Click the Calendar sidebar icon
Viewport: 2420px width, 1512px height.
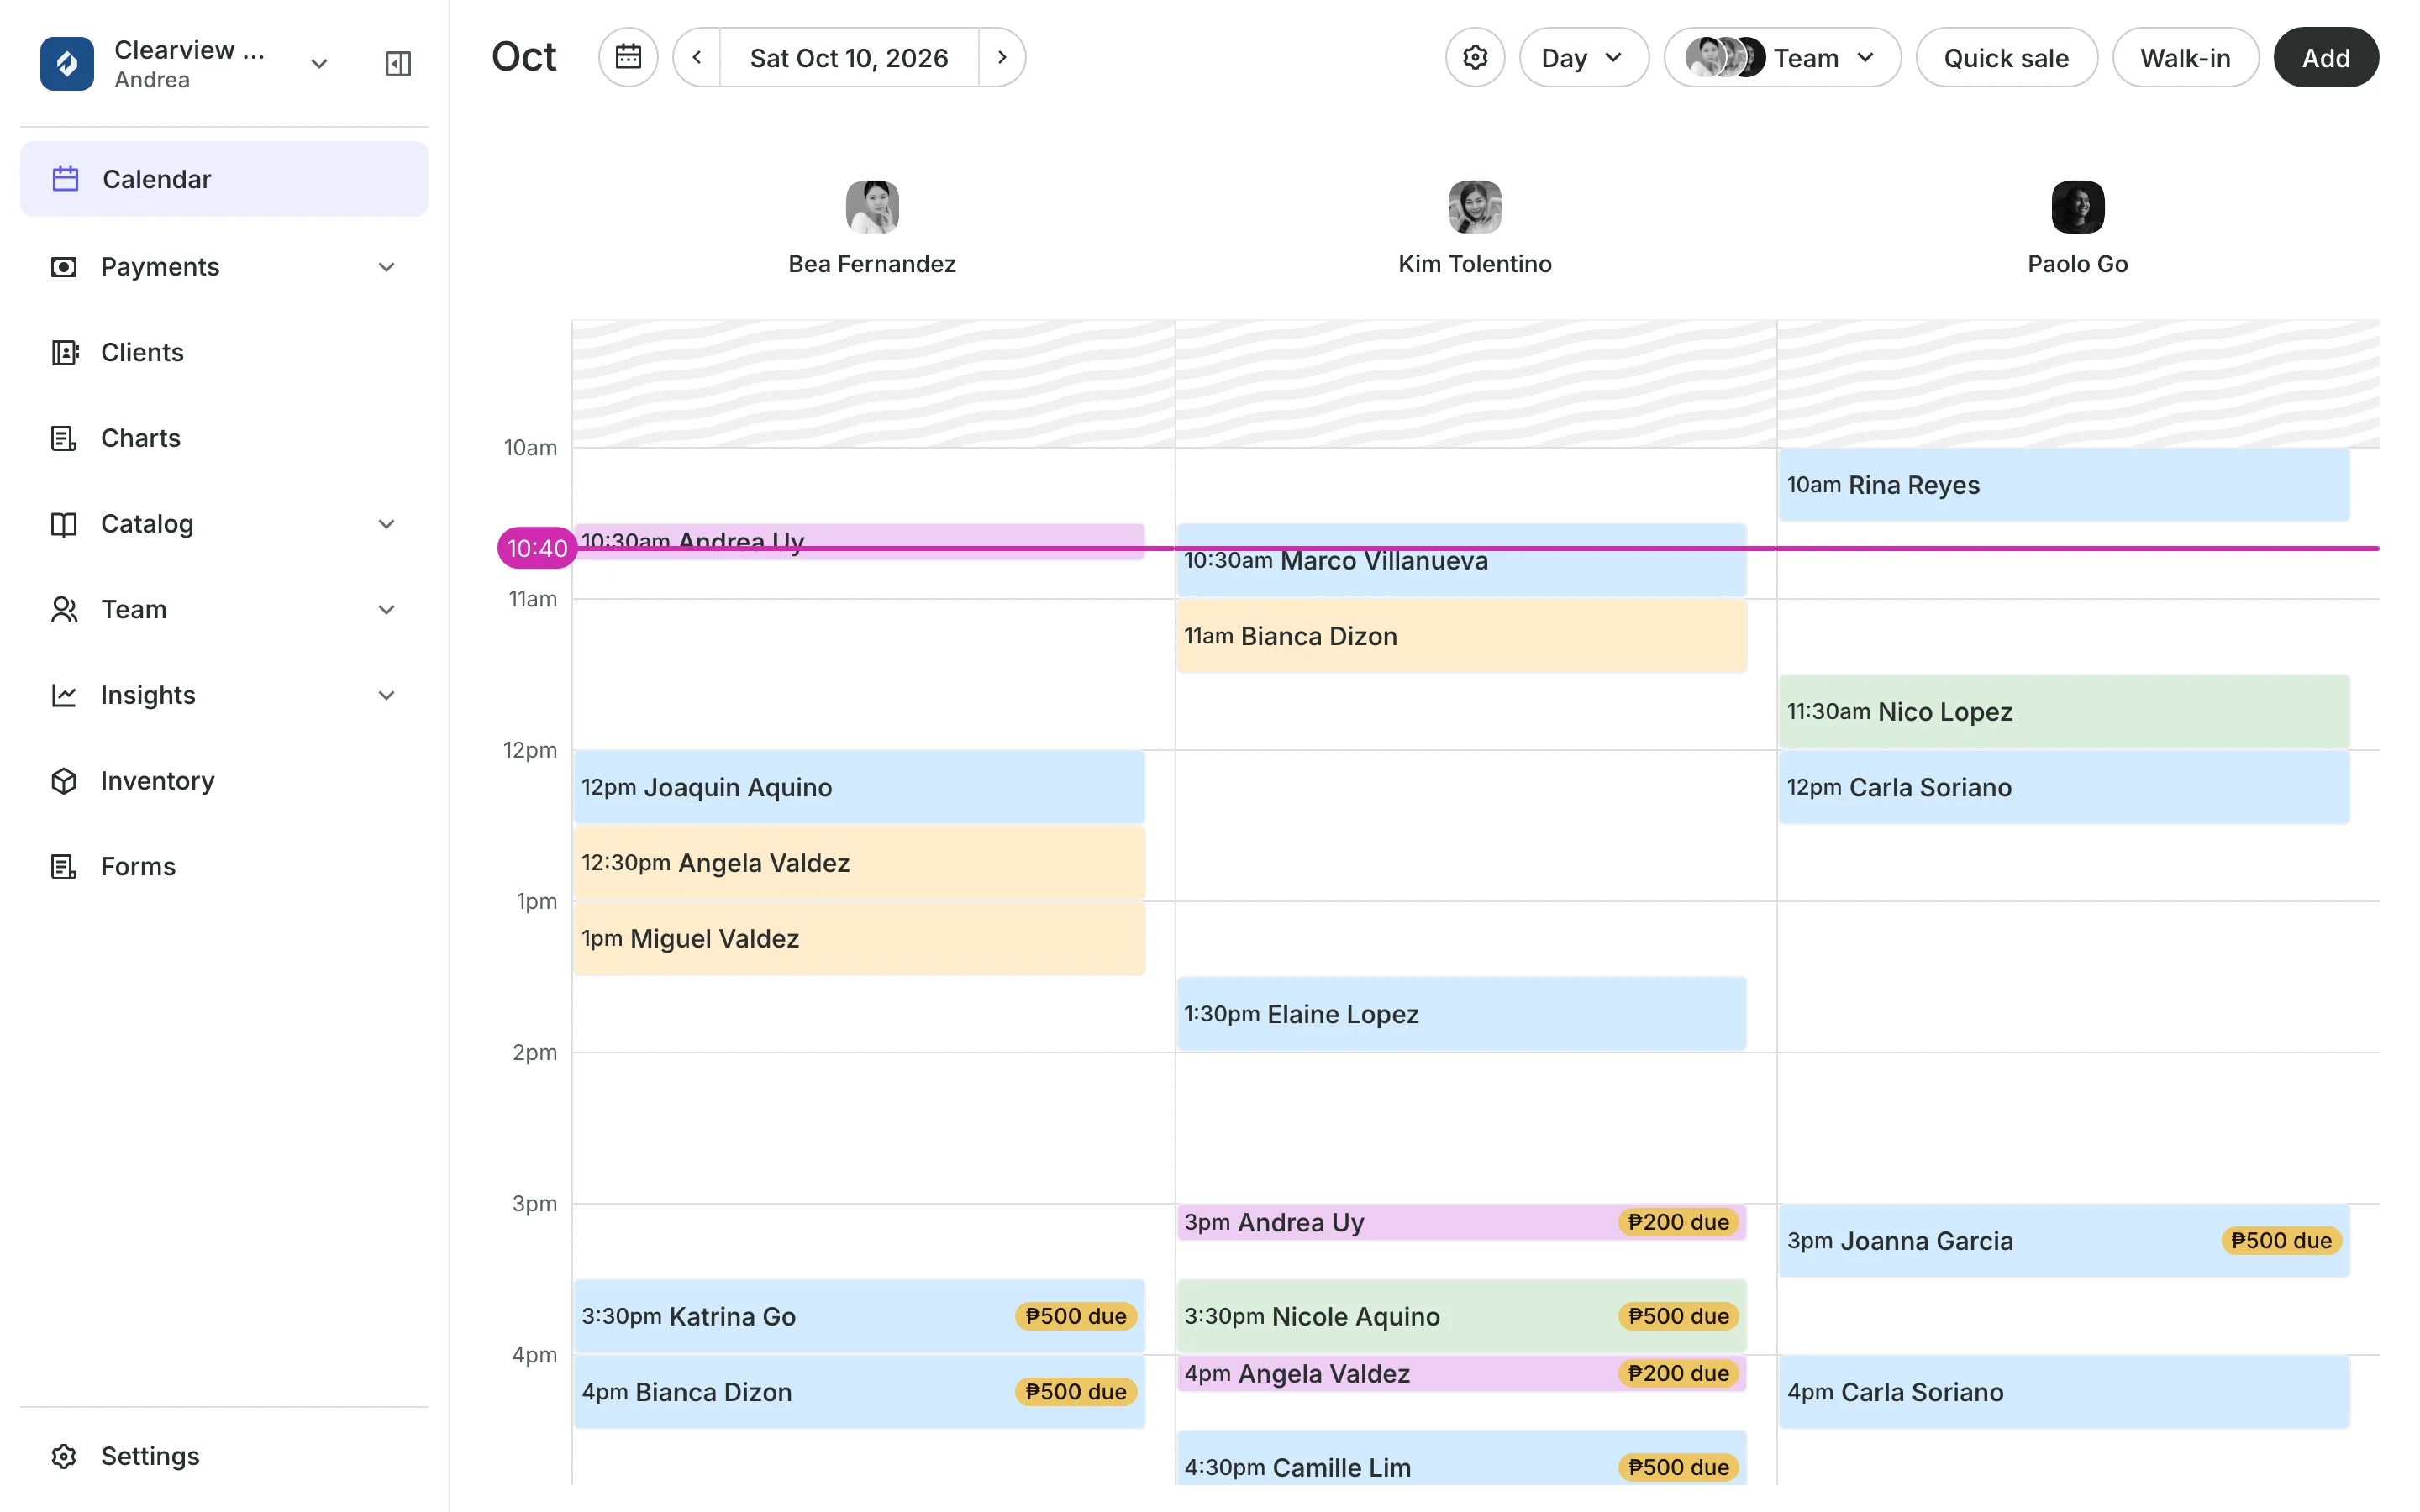tap(65, 179)
